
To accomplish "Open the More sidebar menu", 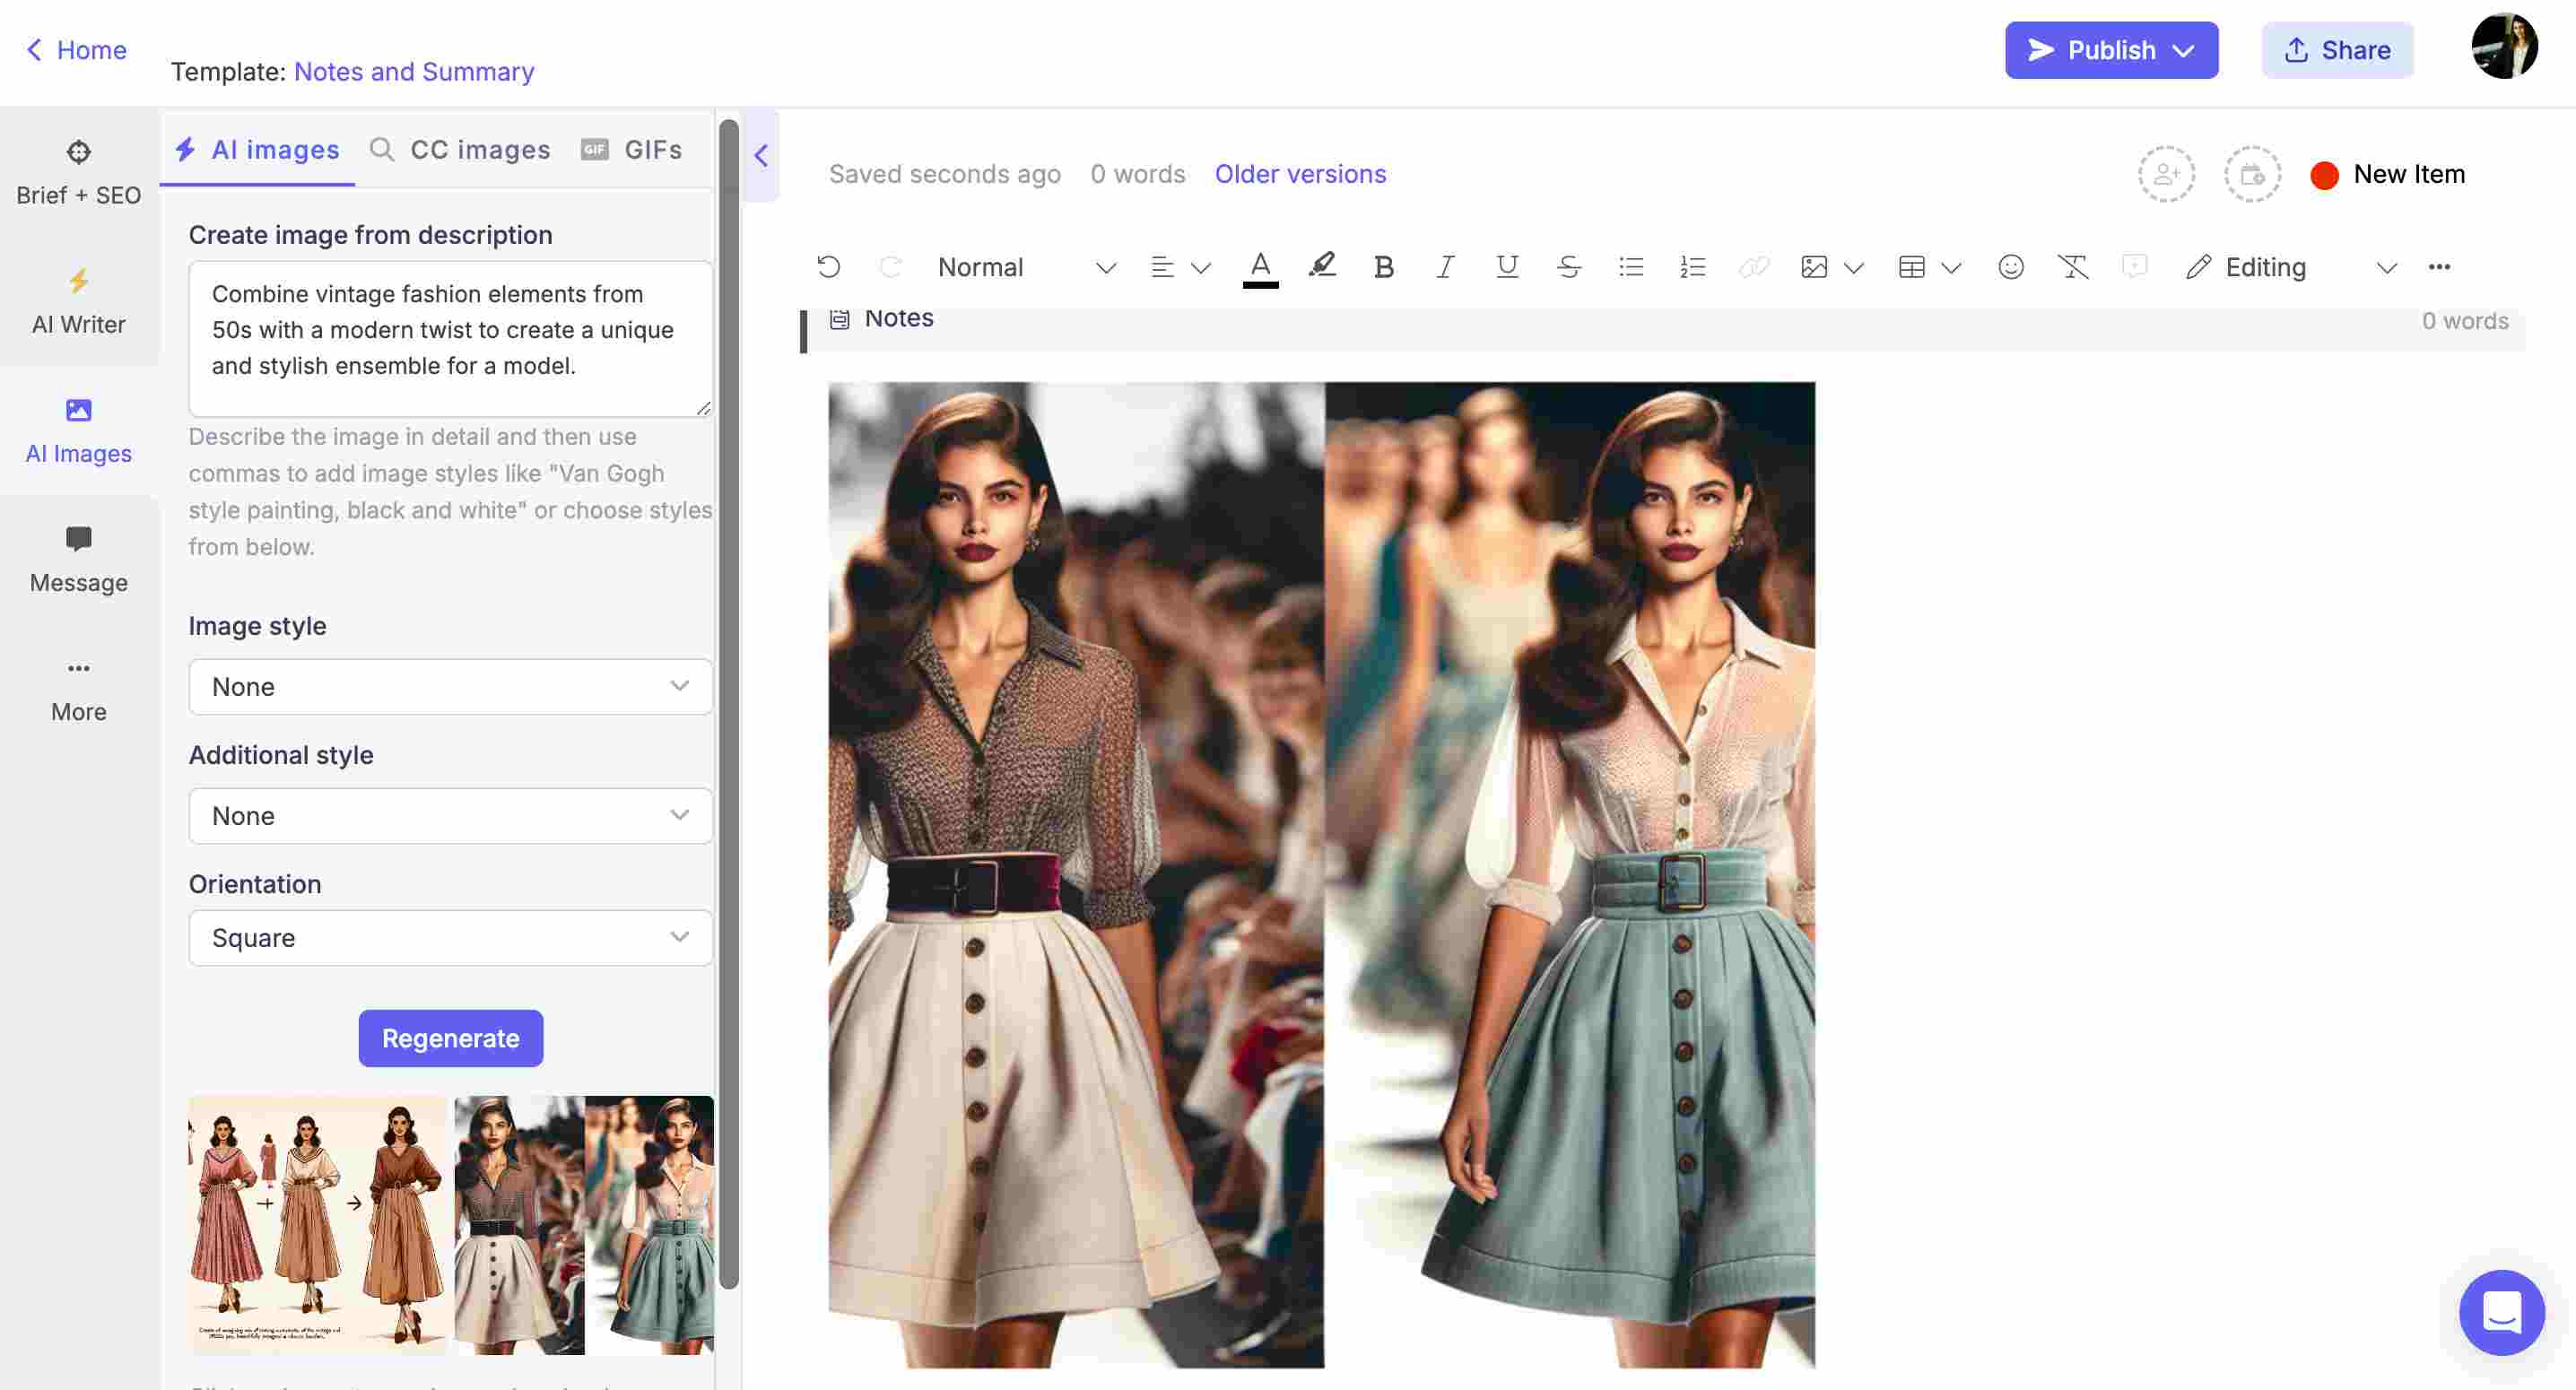I will [78, 689].
